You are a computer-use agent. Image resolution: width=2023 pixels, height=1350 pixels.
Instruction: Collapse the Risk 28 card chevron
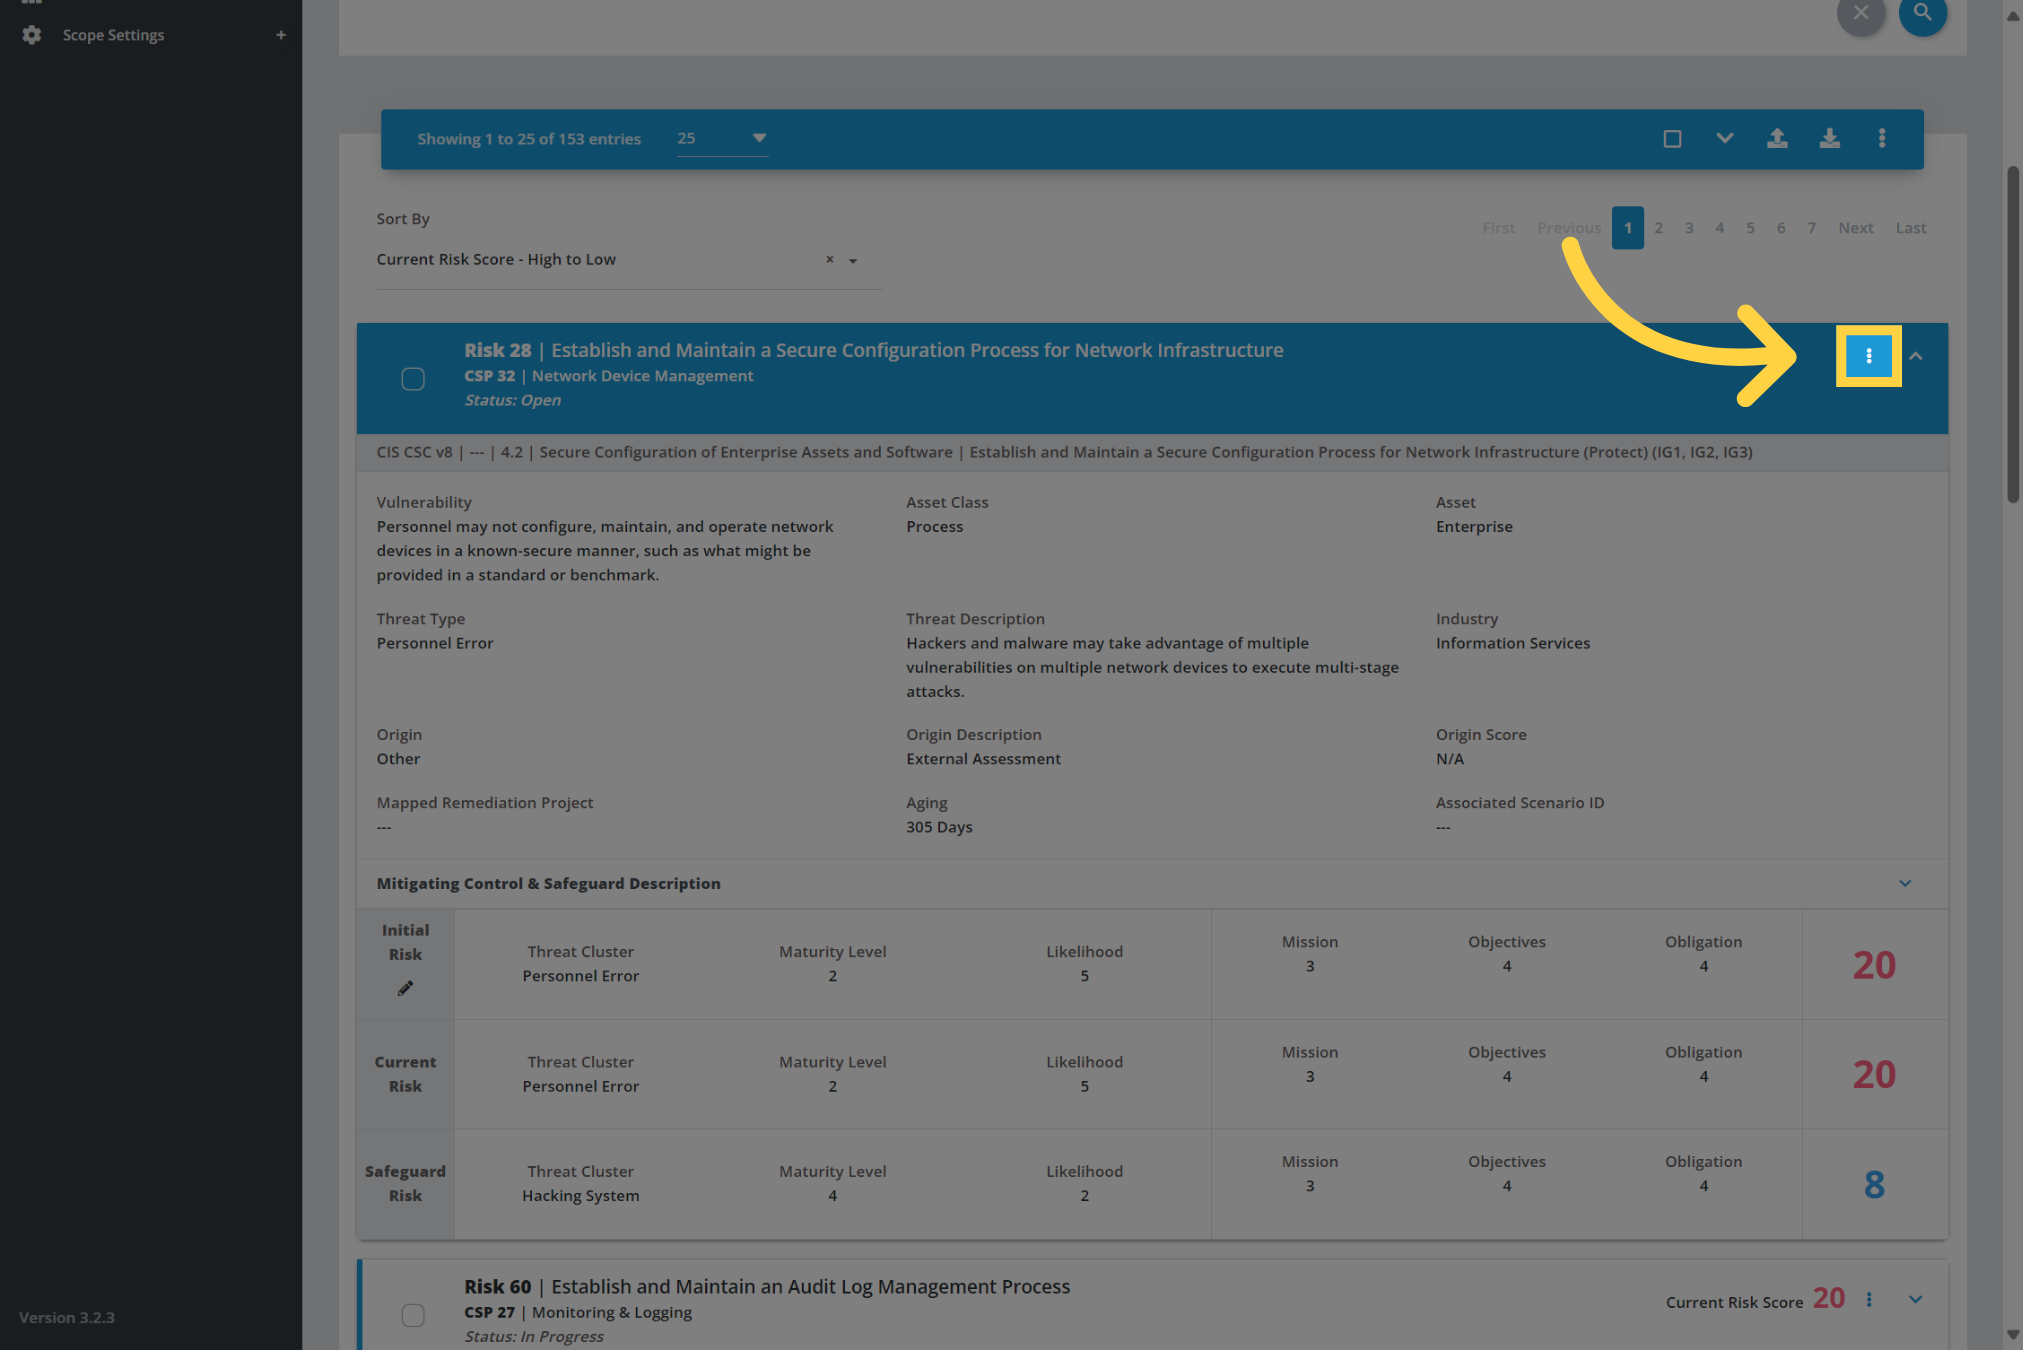pyautogui.click(x=1916, y=356)
